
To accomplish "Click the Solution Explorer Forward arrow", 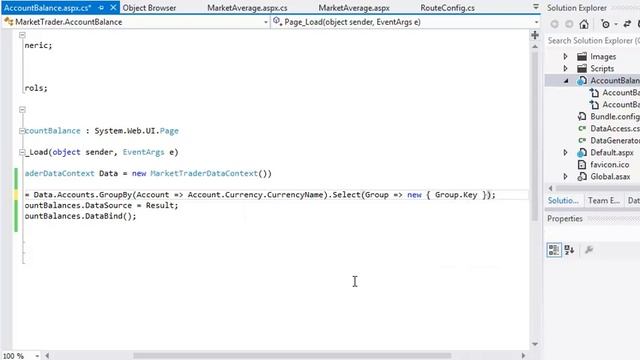I will pyautogui.click(x=569, y=24).
